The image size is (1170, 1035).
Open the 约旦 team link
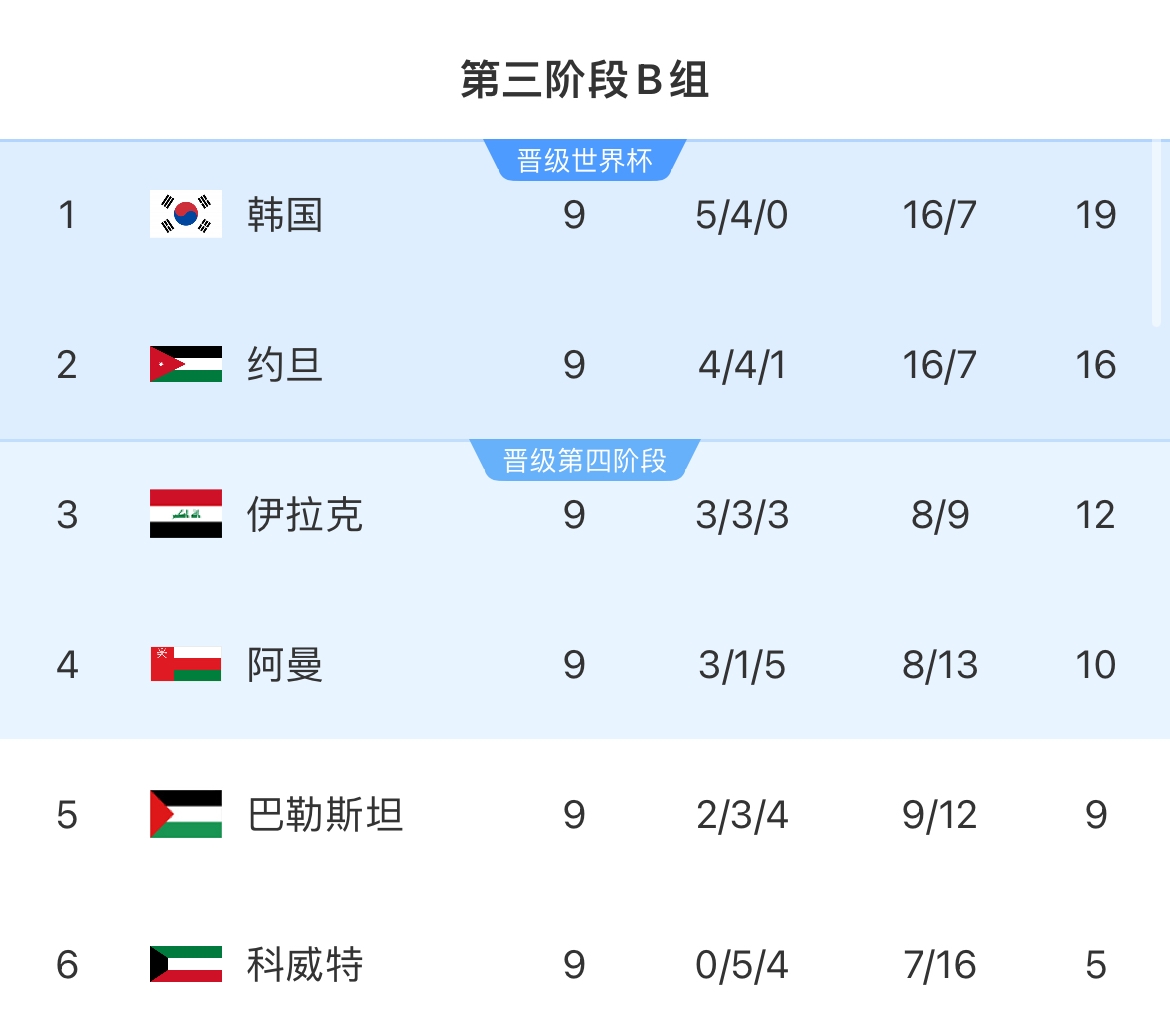[285, 364]
